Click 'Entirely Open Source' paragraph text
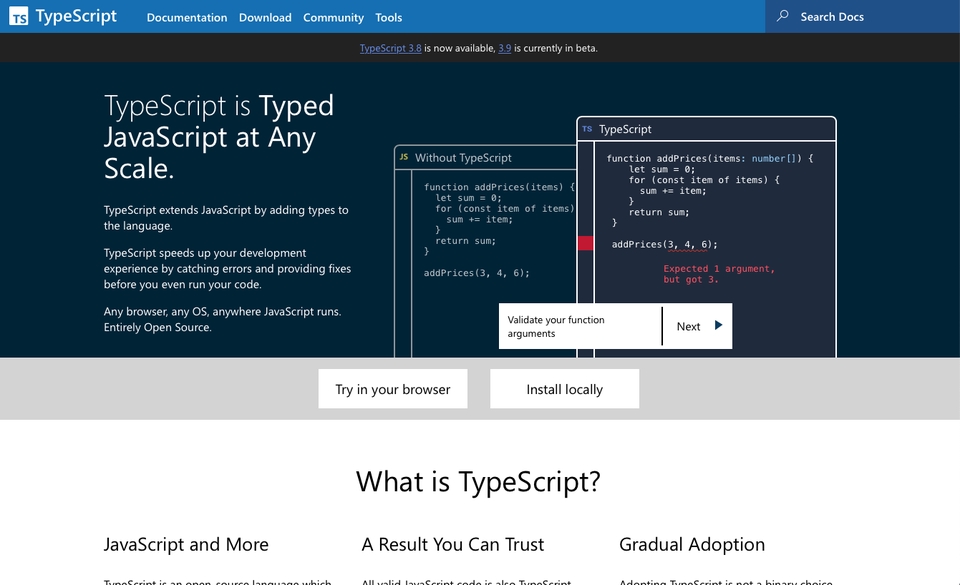 [157, 327]
